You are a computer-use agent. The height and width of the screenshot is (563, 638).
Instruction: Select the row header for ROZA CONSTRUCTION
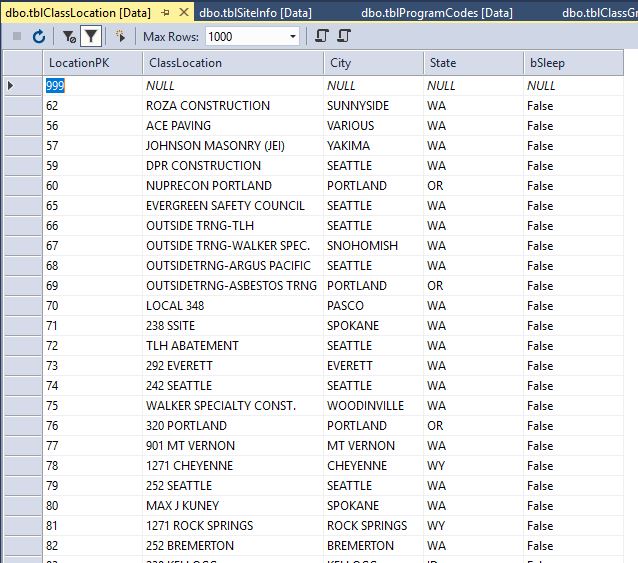(x=22, y=106)
